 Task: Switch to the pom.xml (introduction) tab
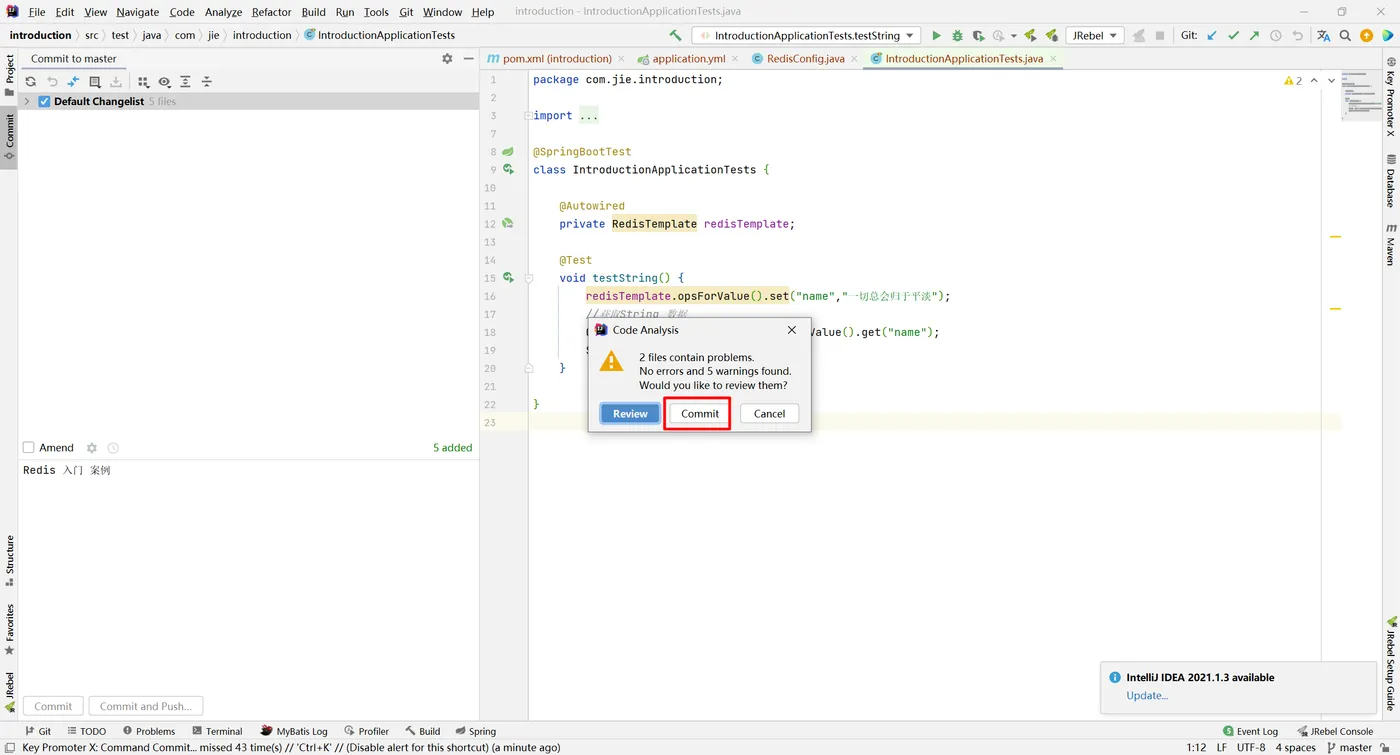click(x=556, y=59)
